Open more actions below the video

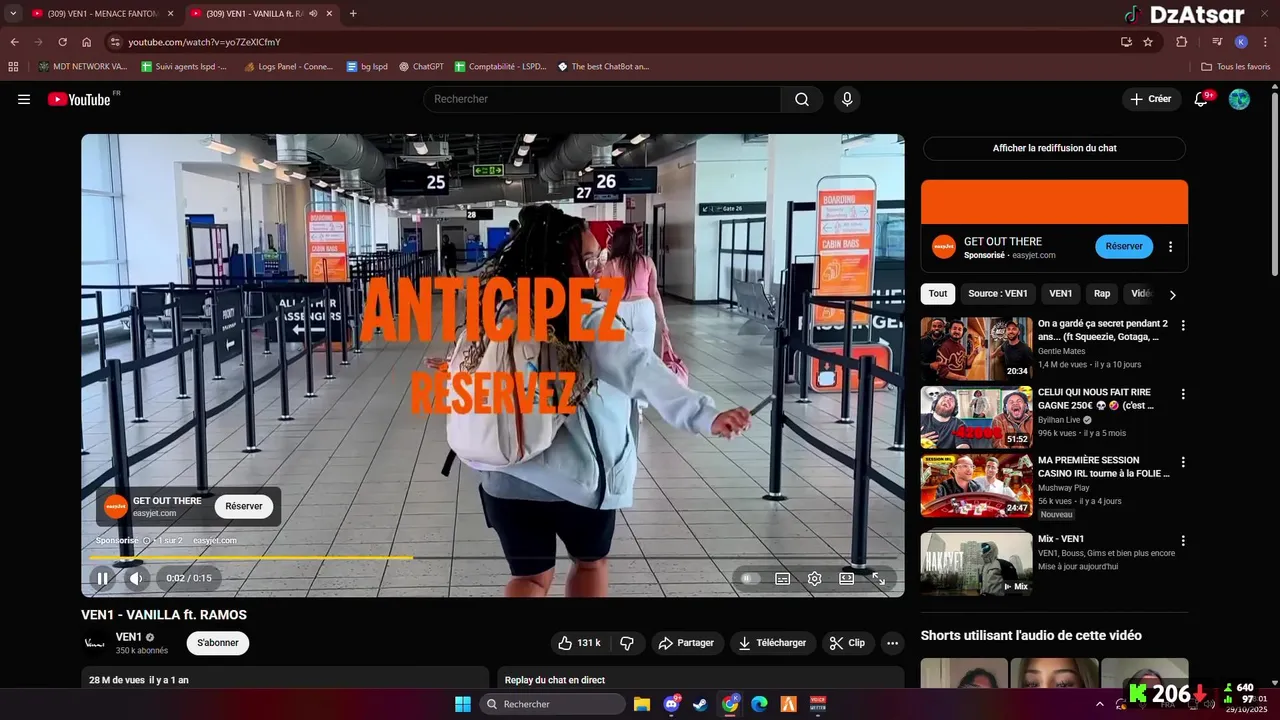892,643
